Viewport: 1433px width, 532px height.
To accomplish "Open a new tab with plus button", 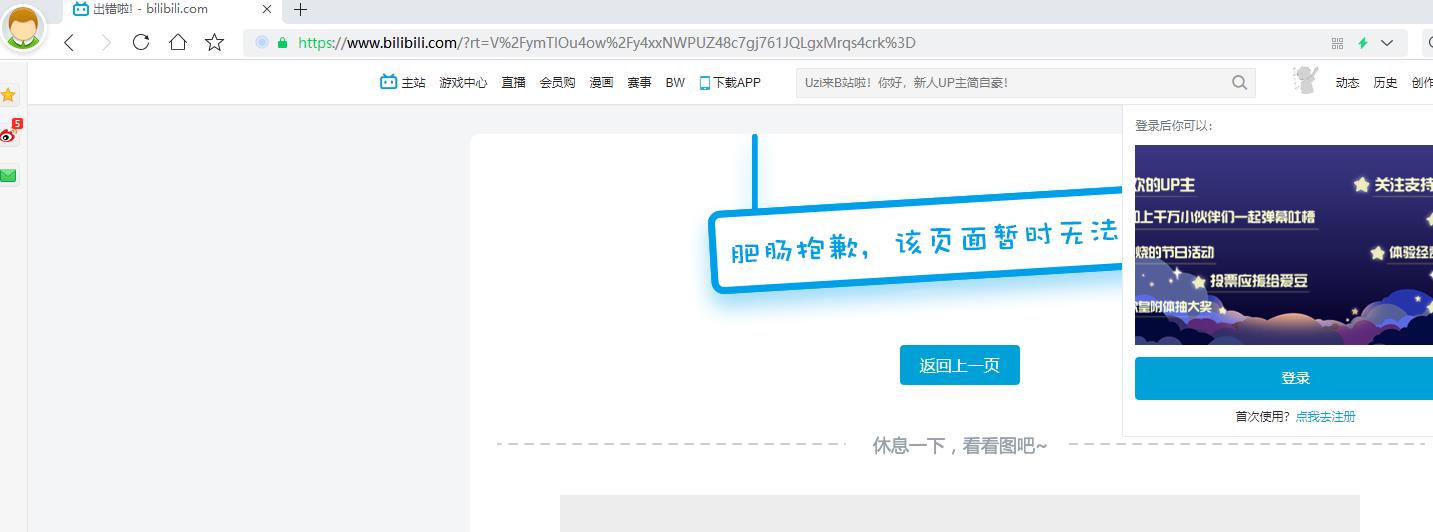I will (300, 10).
